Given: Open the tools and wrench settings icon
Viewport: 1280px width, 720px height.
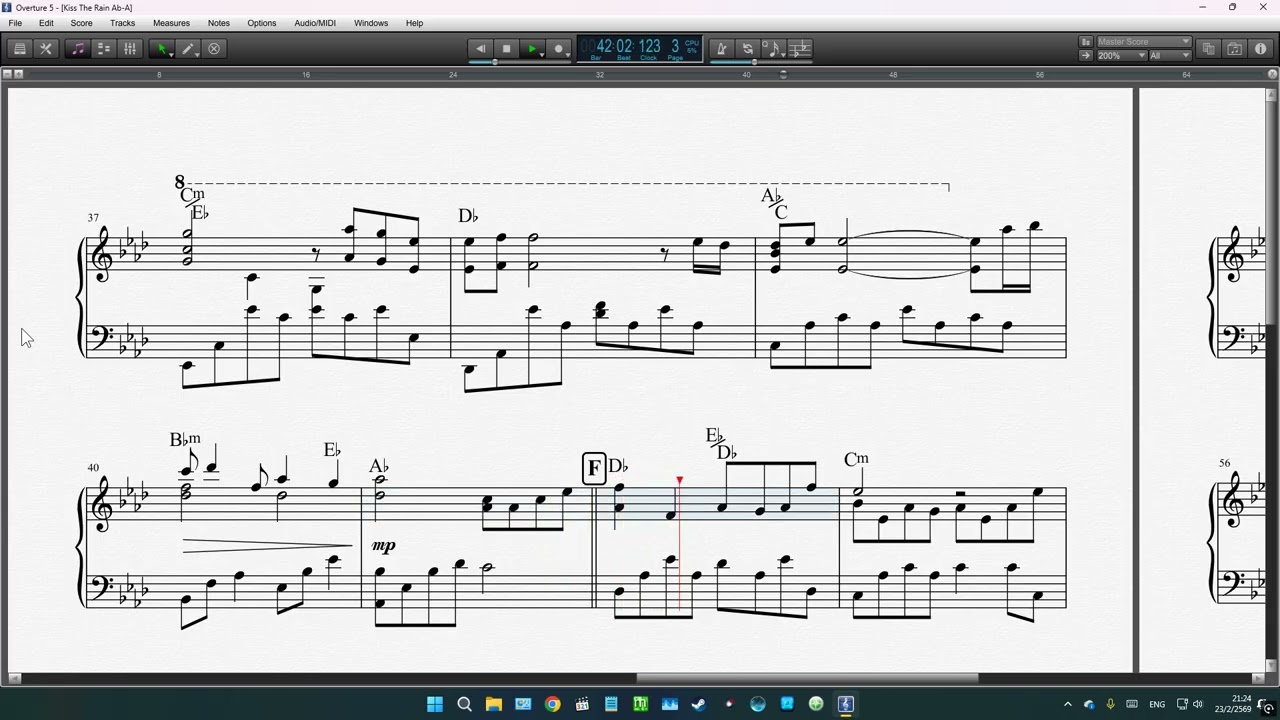Looking at the screenshot, I should coord(46,48).
